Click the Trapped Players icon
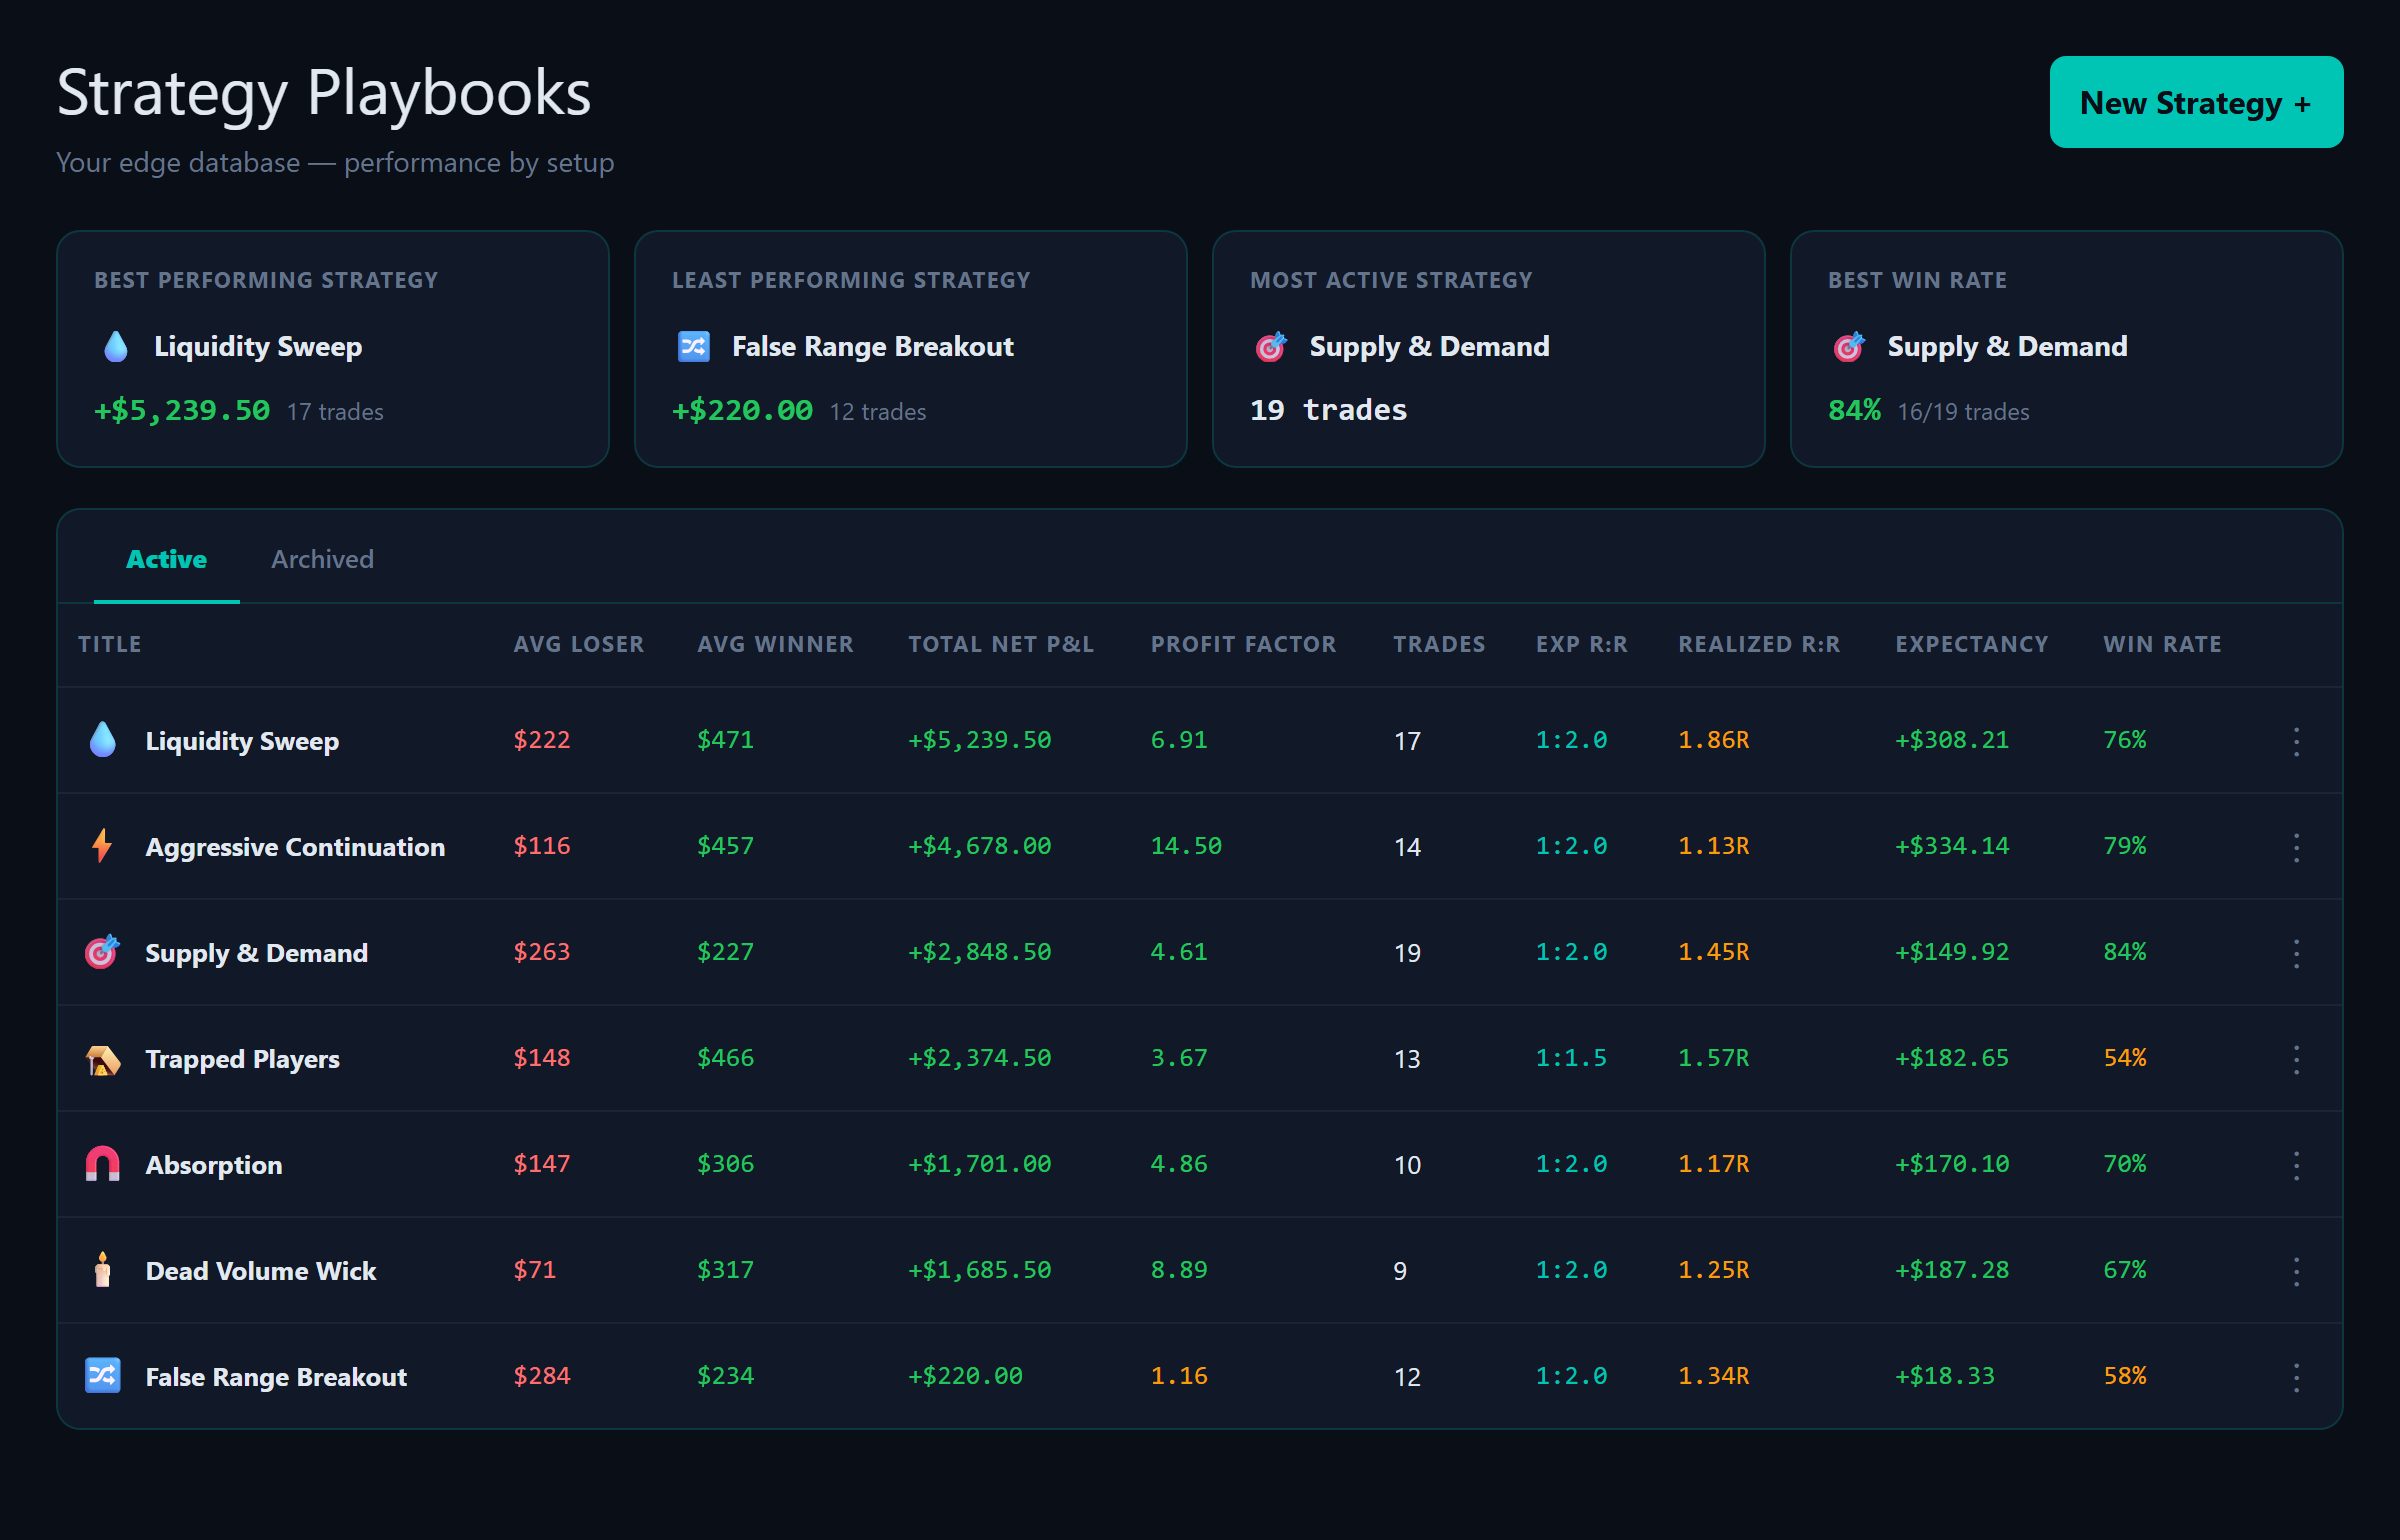This screenshot has height=1540, width=2400. tap(102, 1058)
